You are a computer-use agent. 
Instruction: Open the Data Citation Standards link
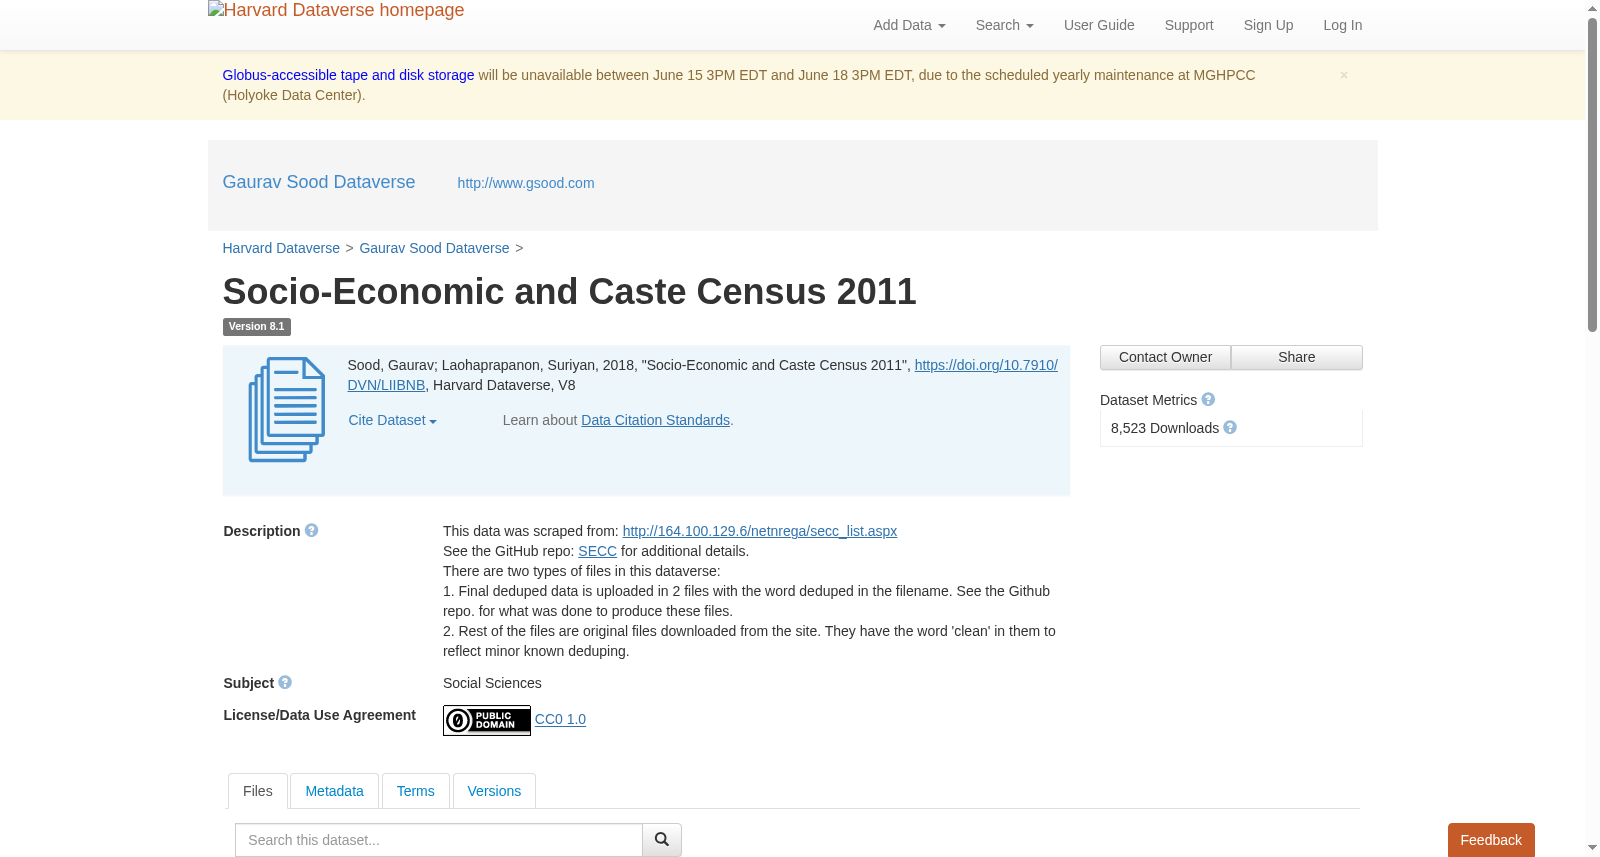[655, 420]
